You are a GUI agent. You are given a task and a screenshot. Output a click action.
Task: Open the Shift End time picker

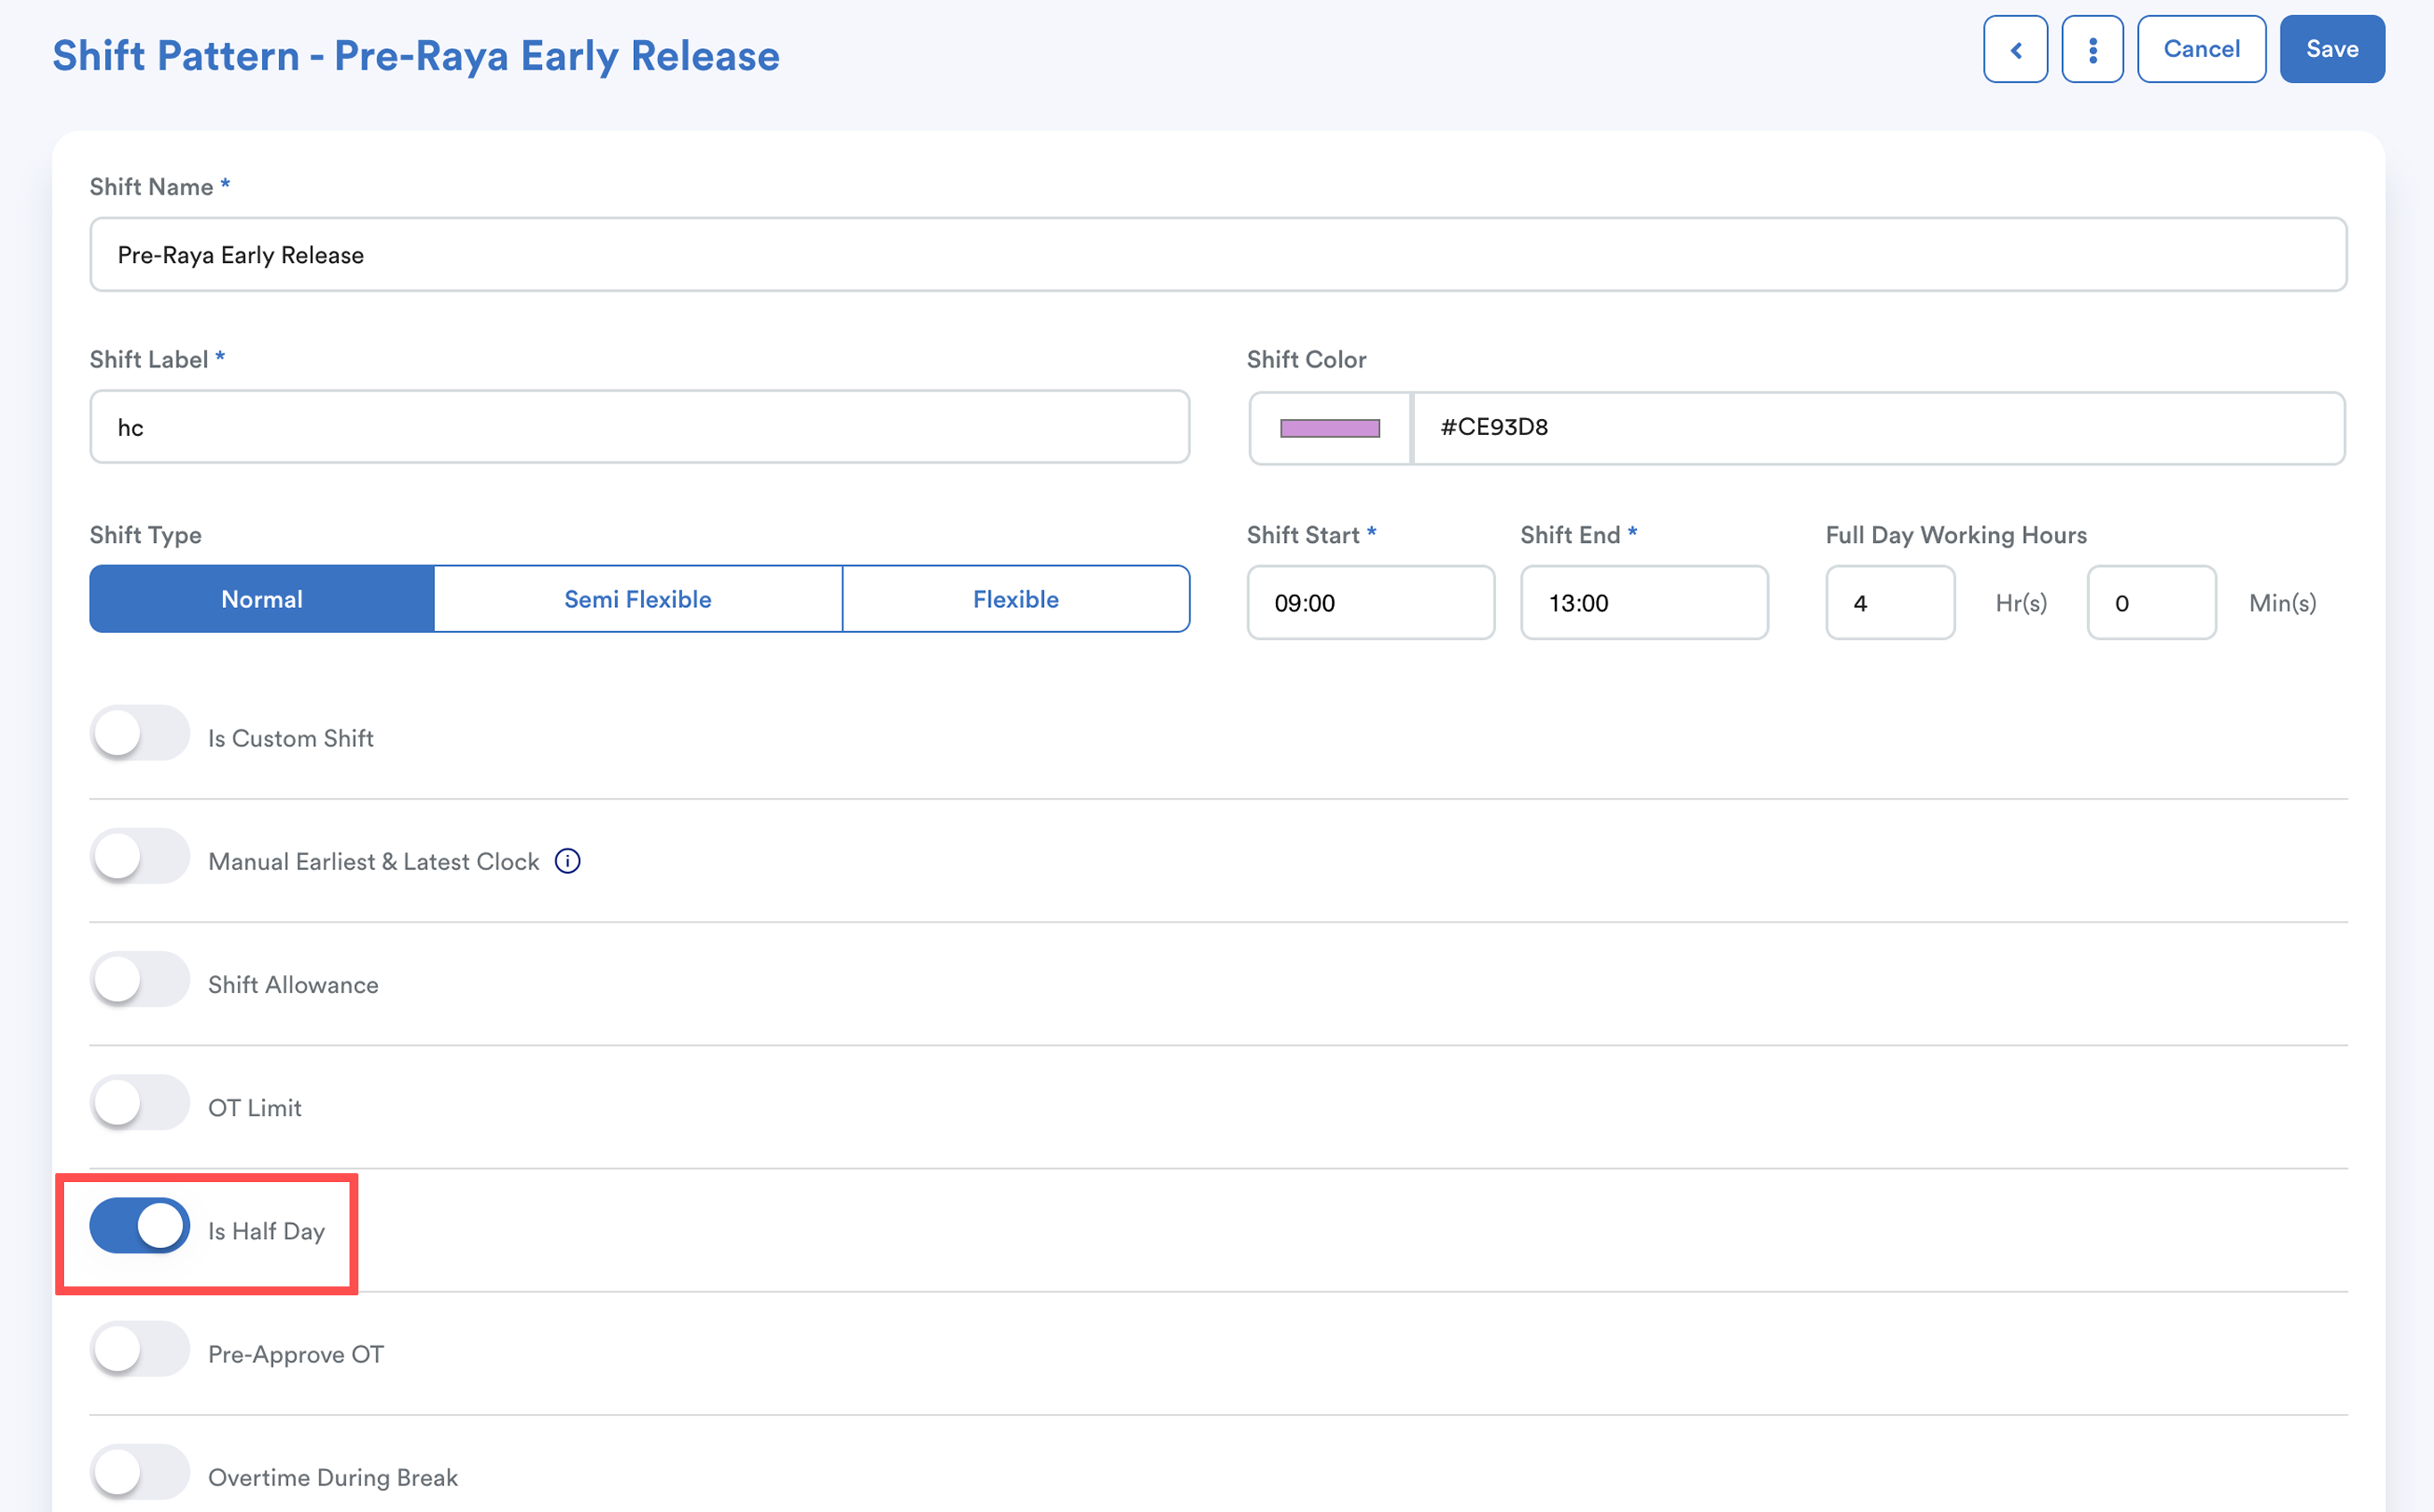pyautogui.click(x=1643, y=603)
